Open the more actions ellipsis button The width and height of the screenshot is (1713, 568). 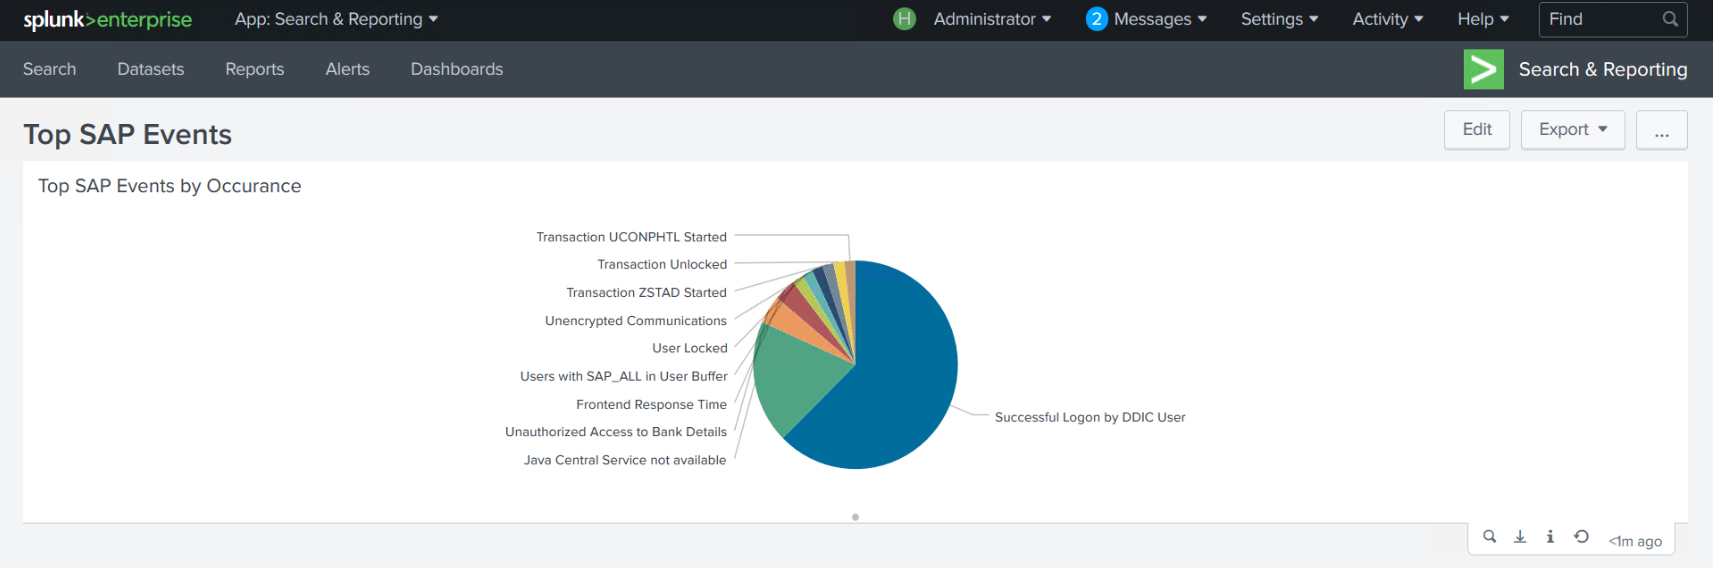1661,130
